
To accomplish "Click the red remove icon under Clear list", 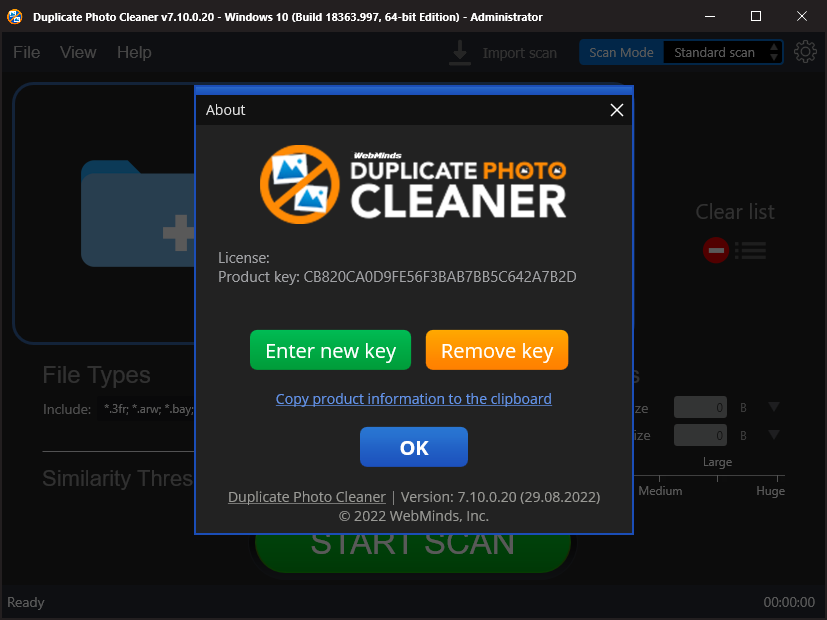I will (x=716, y=250).
